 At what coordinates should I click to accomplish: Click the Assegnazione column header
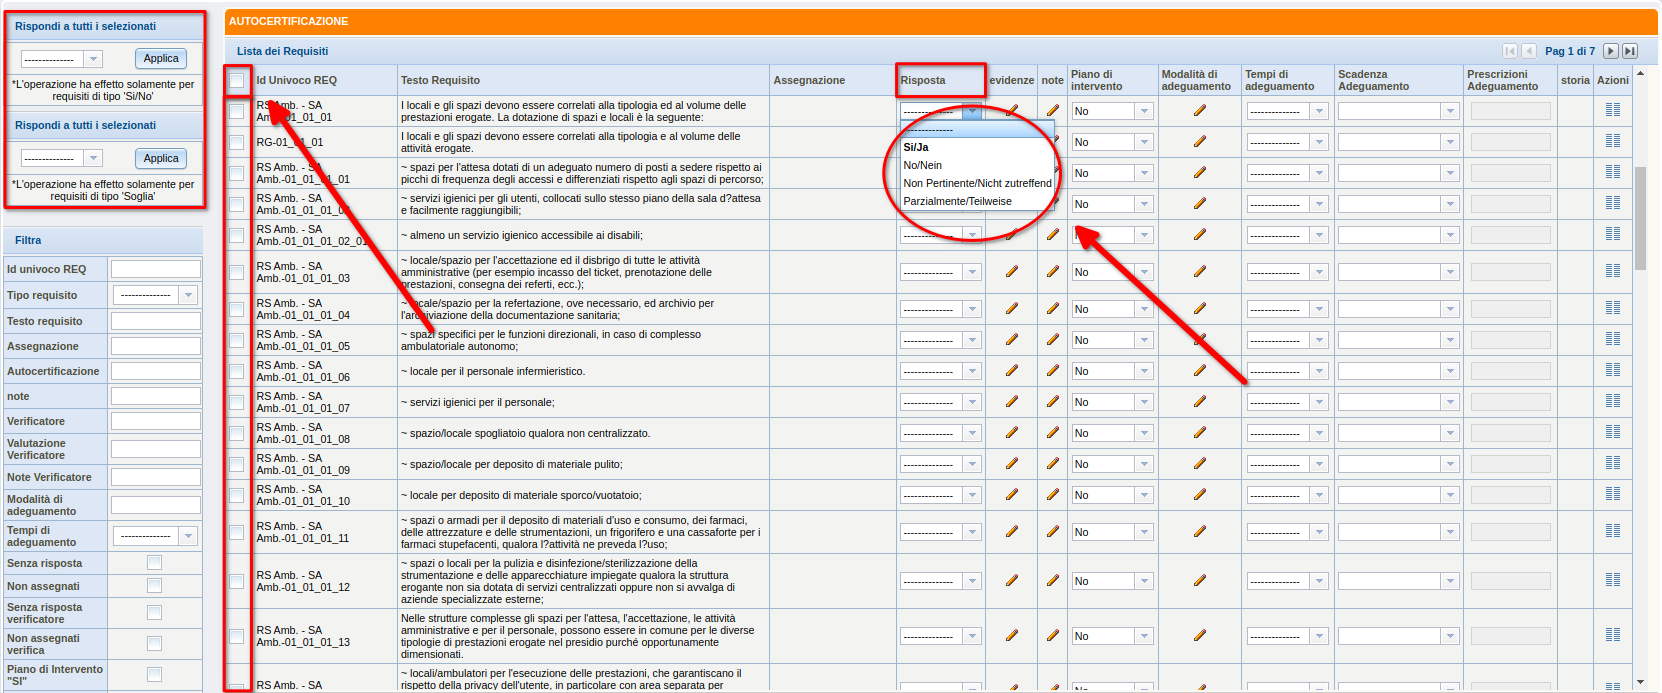point(809,80)
